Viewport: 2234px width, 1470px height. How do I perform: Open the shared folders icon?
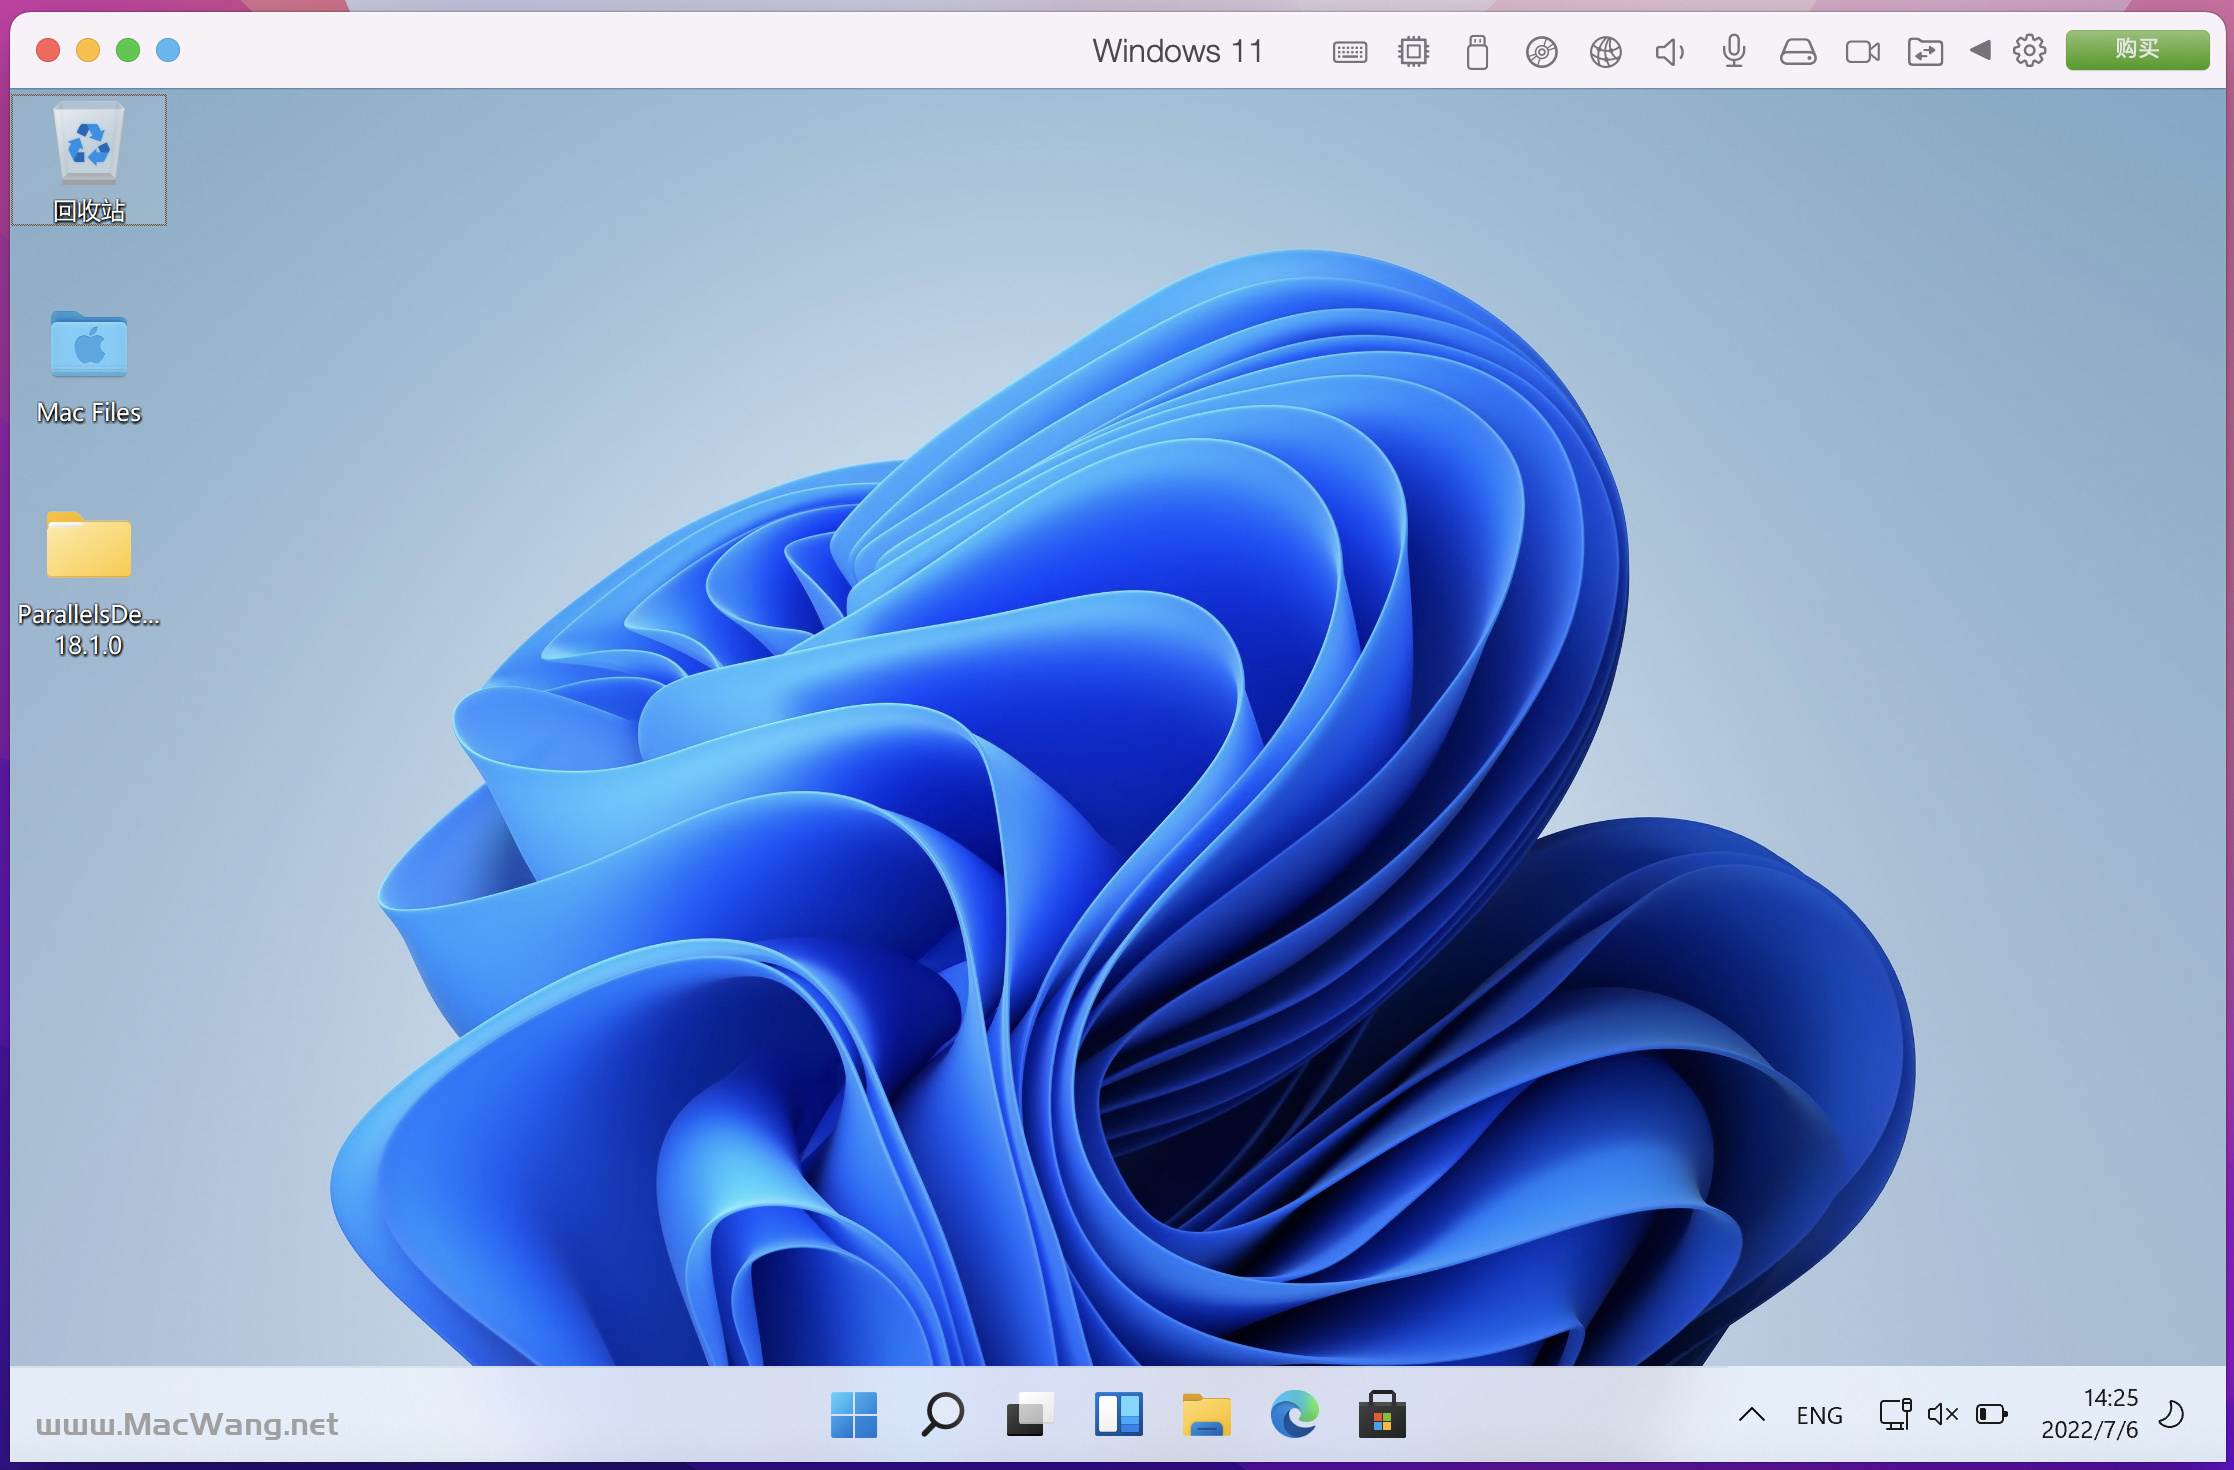[x=1925, y=52]
